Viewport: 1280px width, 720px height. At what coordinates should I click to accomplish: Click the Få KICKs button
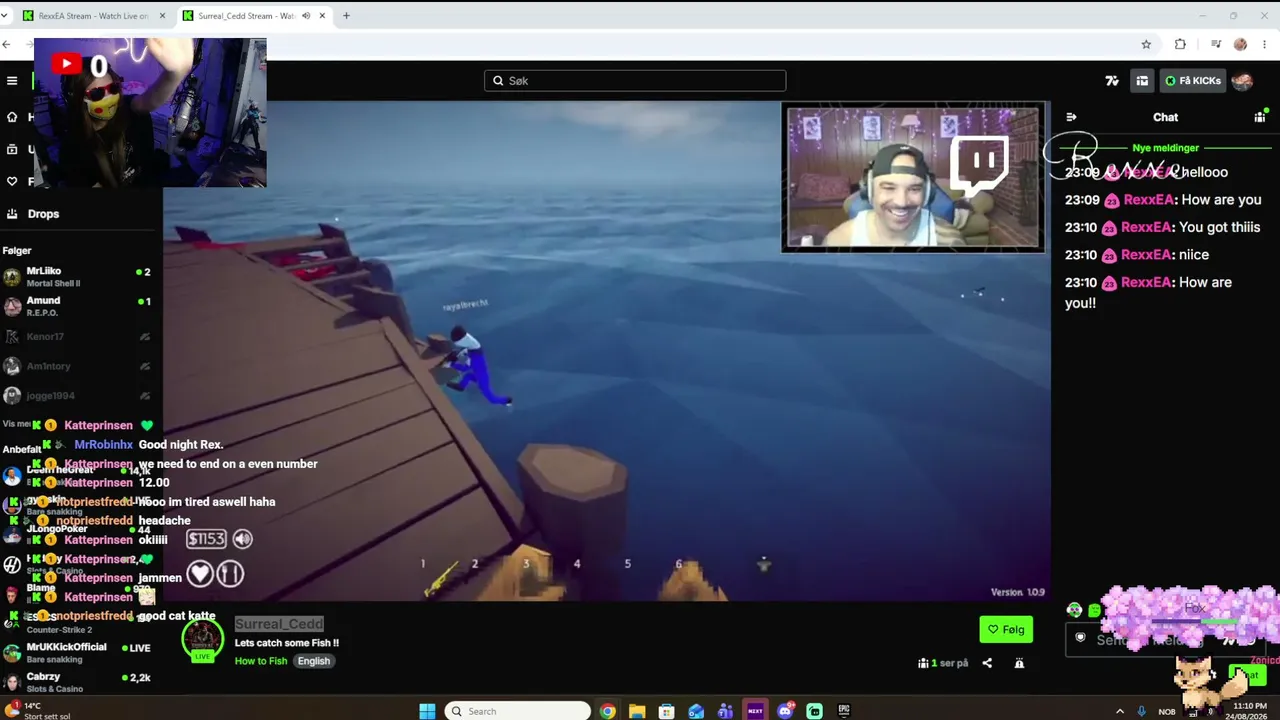click(1193, 81)
